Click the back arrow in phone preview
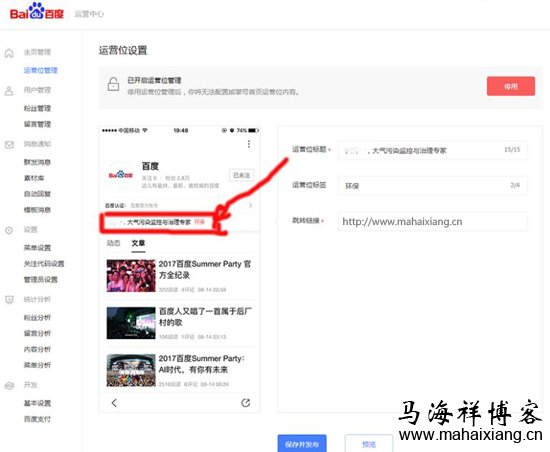The width and height of the screenshot is (550, 452). pyautogui.click(x=114, y=403)
